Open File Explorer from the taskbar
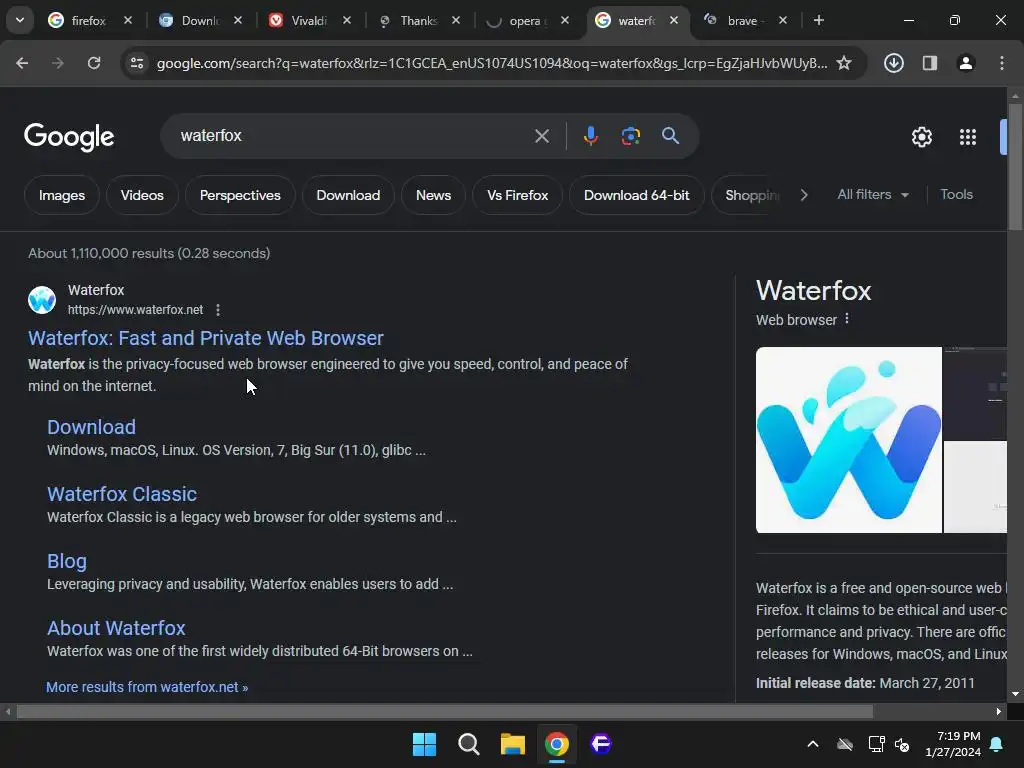Viewport: 1024px width, 768px height. coord(513,744)
